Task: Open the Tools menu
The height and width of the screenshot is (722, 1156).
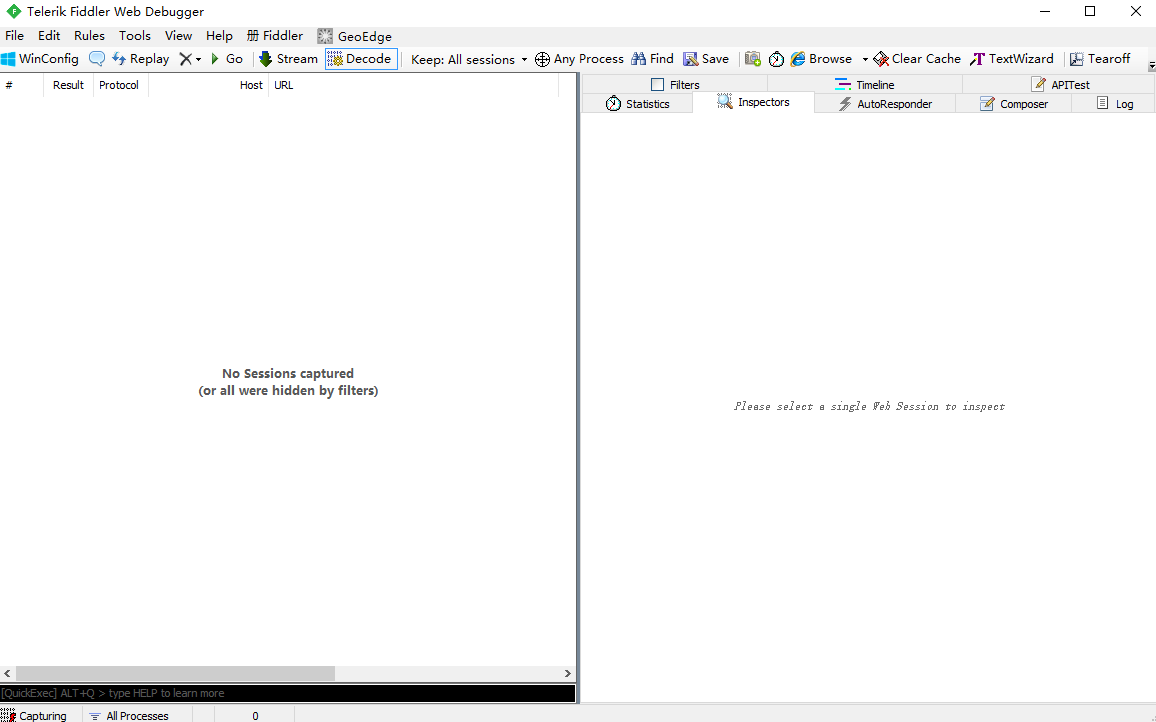Action: tap(135, 35)
